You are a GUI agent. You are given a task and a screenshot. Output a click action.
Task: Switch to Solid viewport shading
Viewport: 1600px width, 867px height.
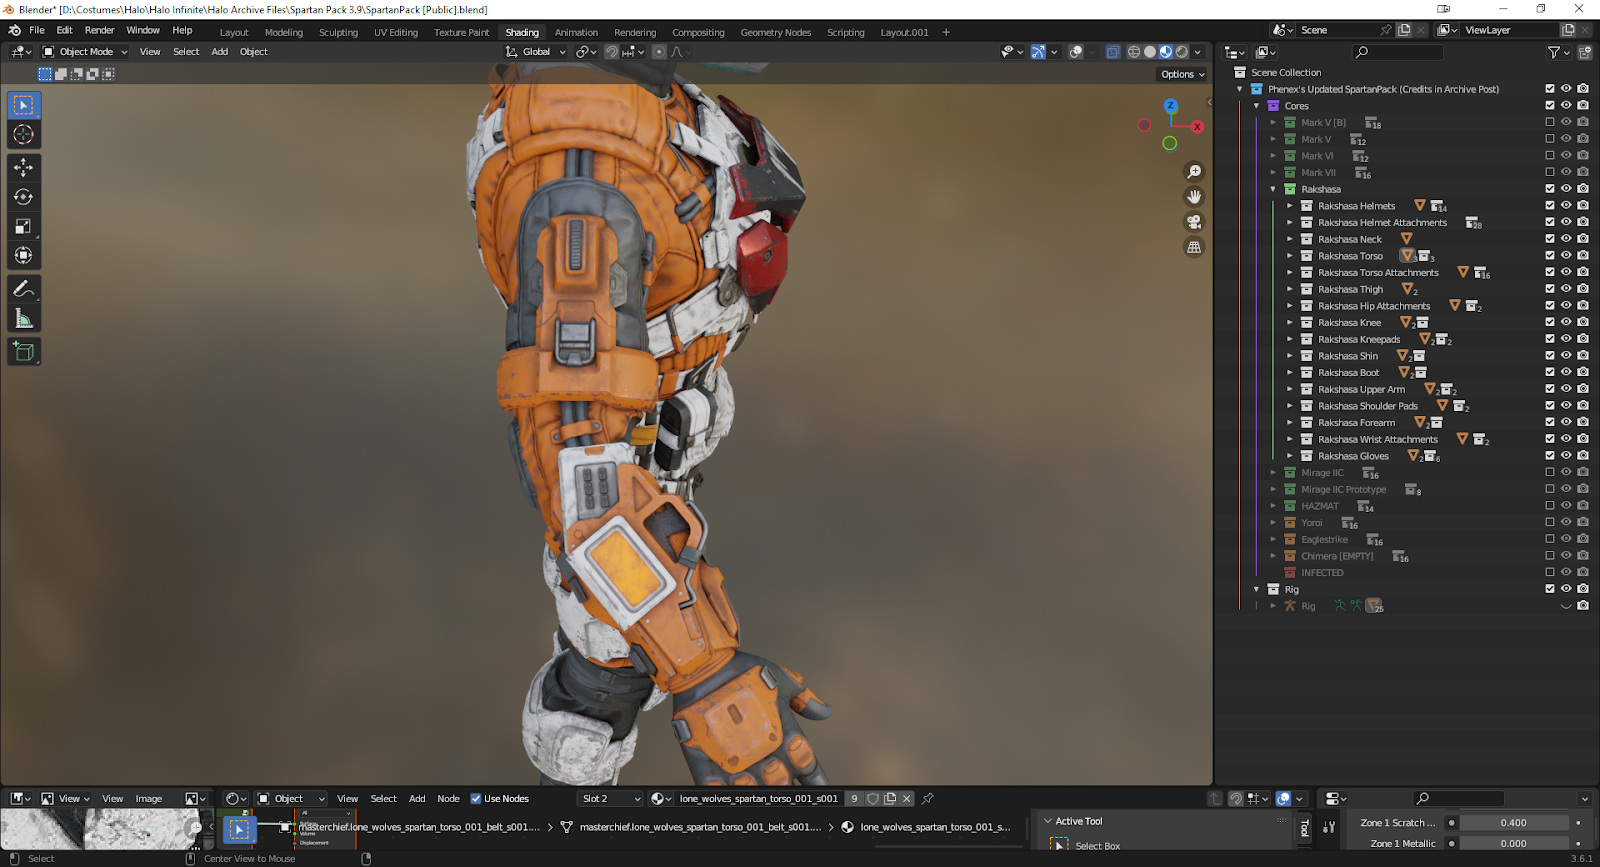tap(1150, 52)
